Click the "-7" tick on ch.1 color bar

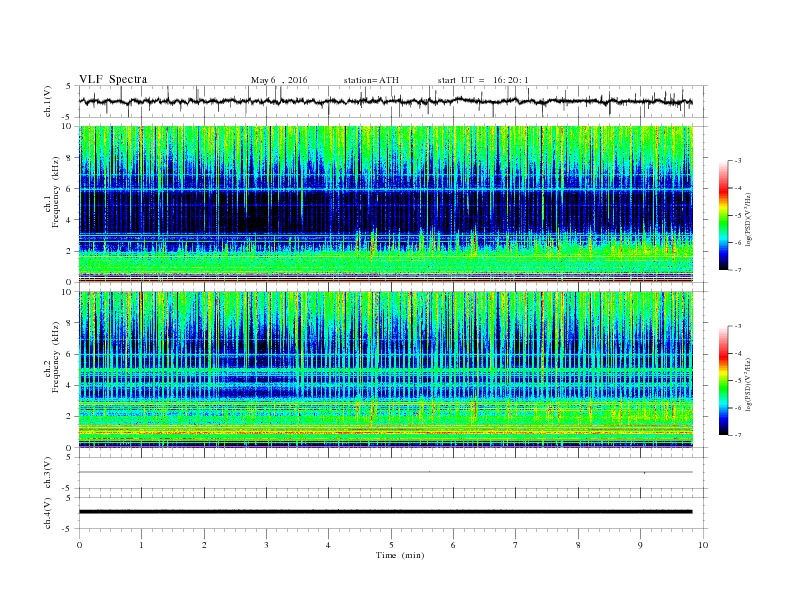pyautogui.click(x=738, y=270)
